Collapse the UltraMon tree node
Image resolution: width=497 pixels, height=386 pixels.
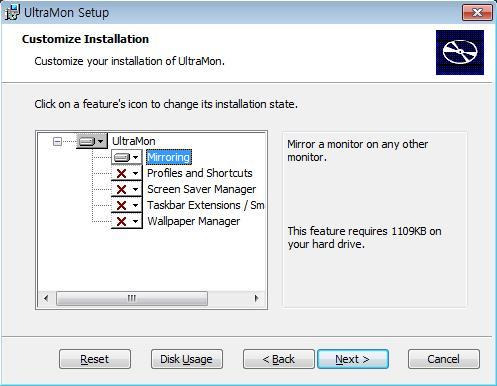(x=57, y=141)
